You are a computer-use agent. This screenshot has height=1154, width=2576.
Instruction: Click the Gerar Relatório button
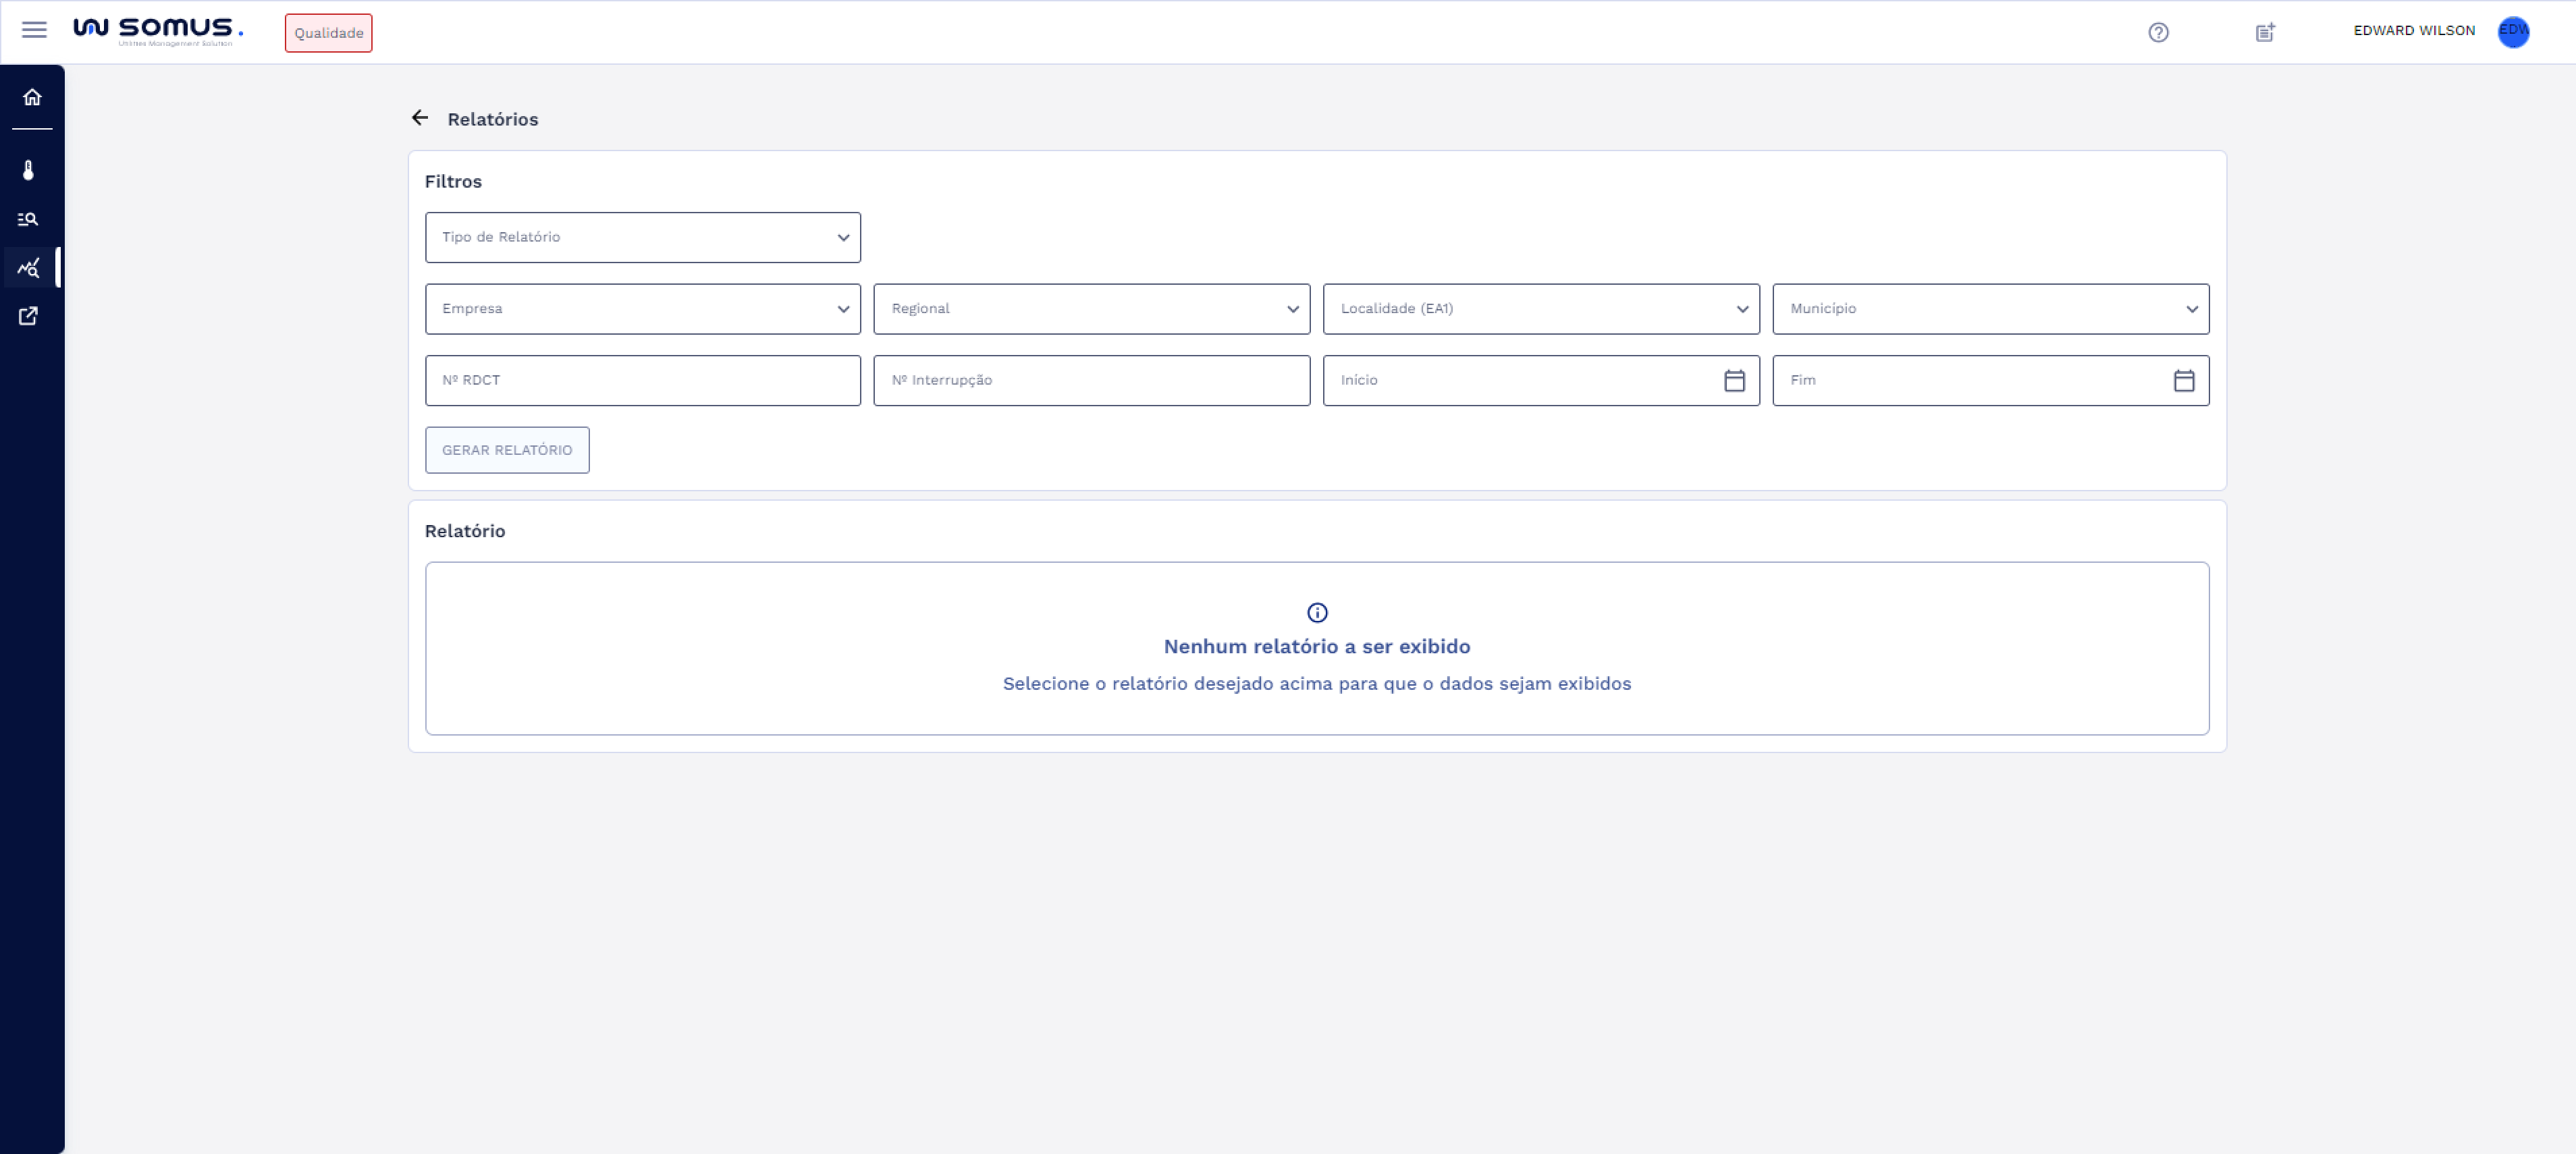coord(507,450)
